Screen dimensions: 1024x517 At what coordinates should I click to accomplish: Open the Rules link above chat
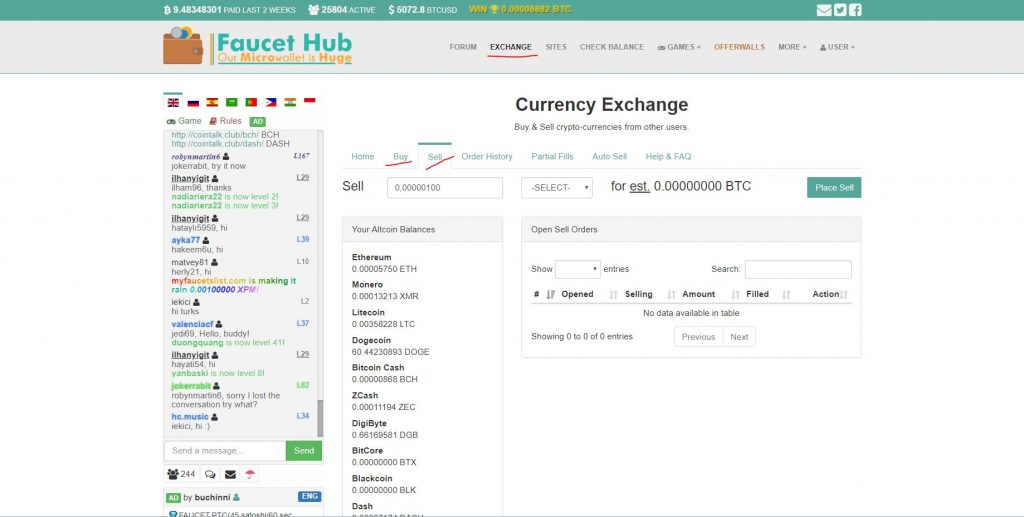[x=225, y=121]
